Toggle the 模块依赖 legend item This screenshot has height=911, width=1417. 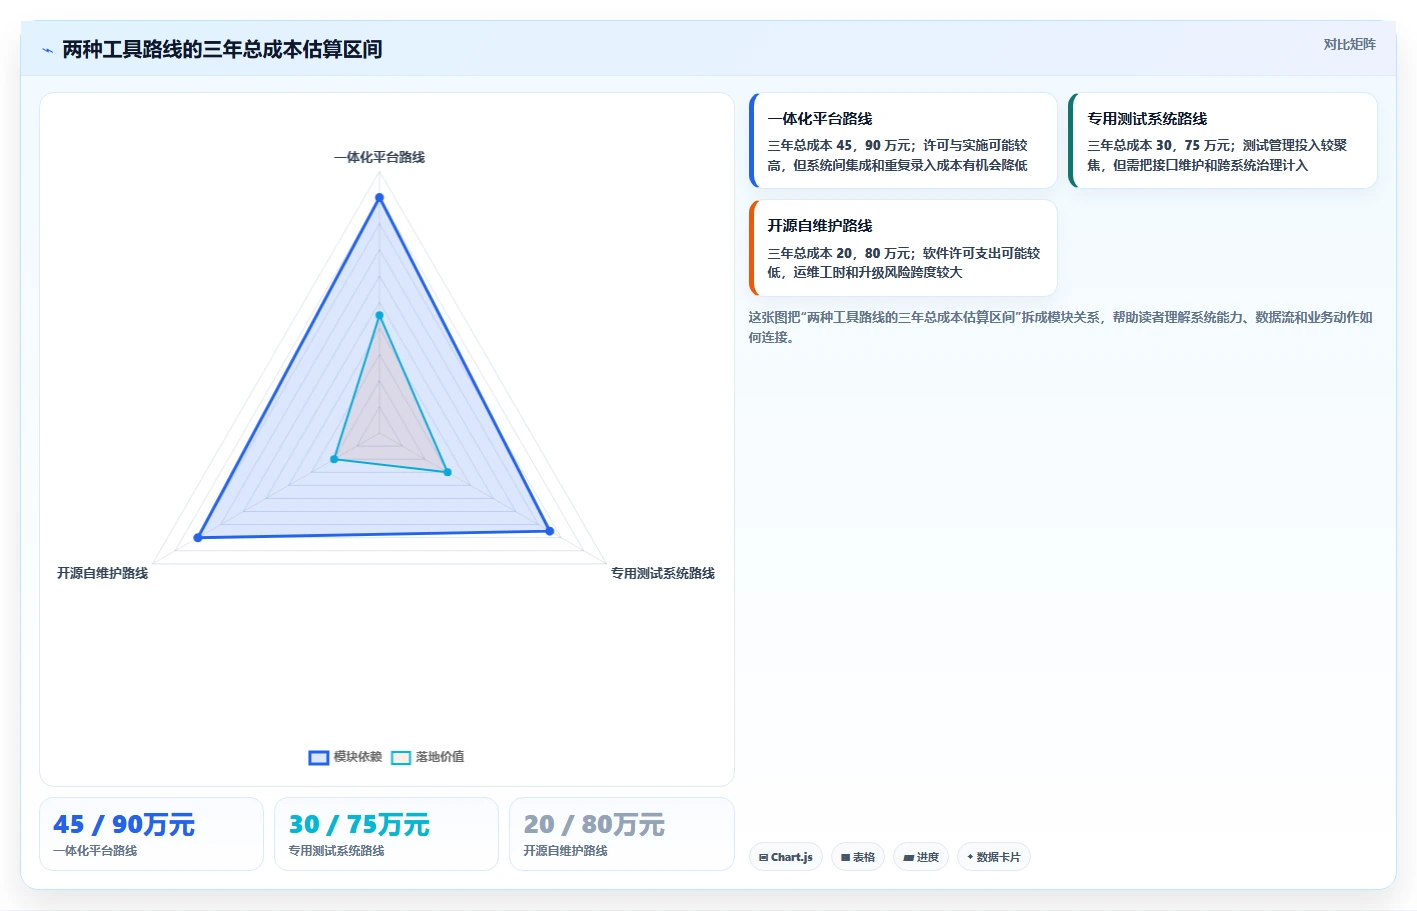click(x=346, y=757)
